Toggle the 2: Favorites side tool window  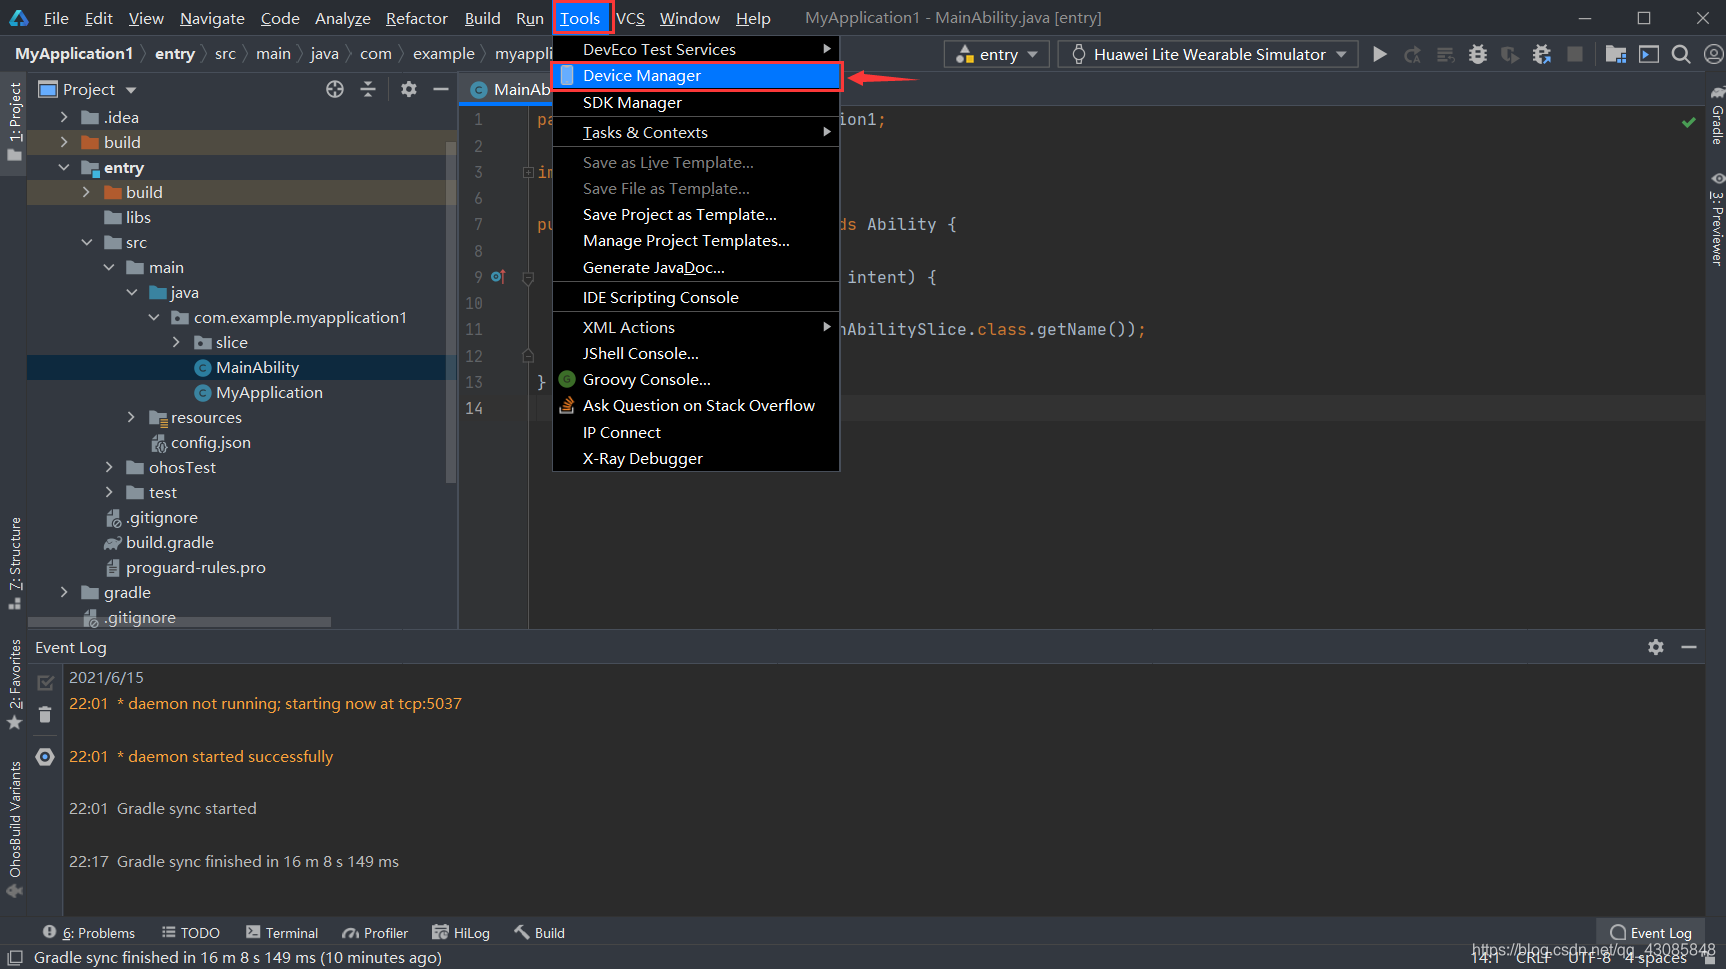point(15,685)
